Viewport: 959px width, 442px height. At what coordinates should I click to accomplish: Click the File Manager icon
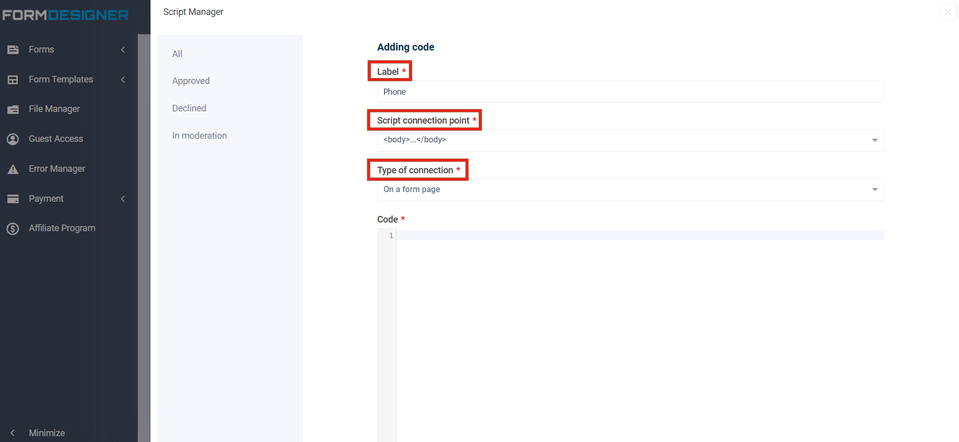pos(13,109)
